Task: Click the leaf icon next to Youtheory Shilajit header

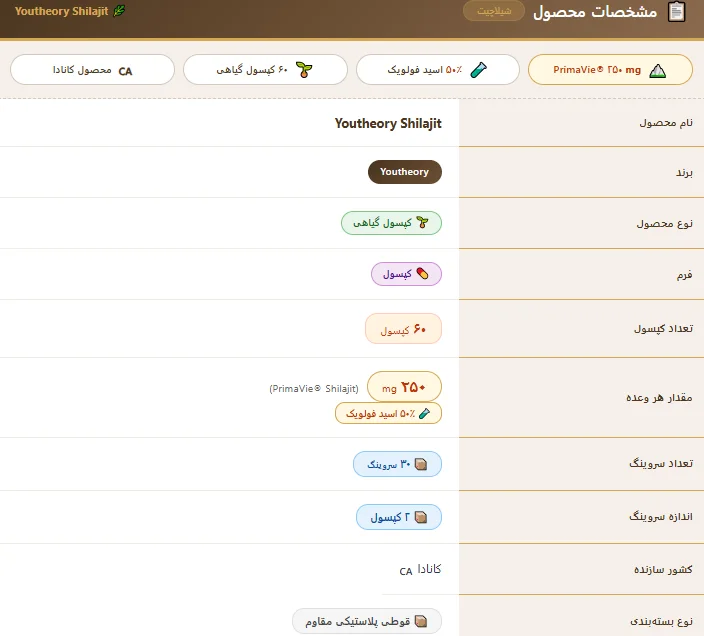Action: [x=119, y=11]
